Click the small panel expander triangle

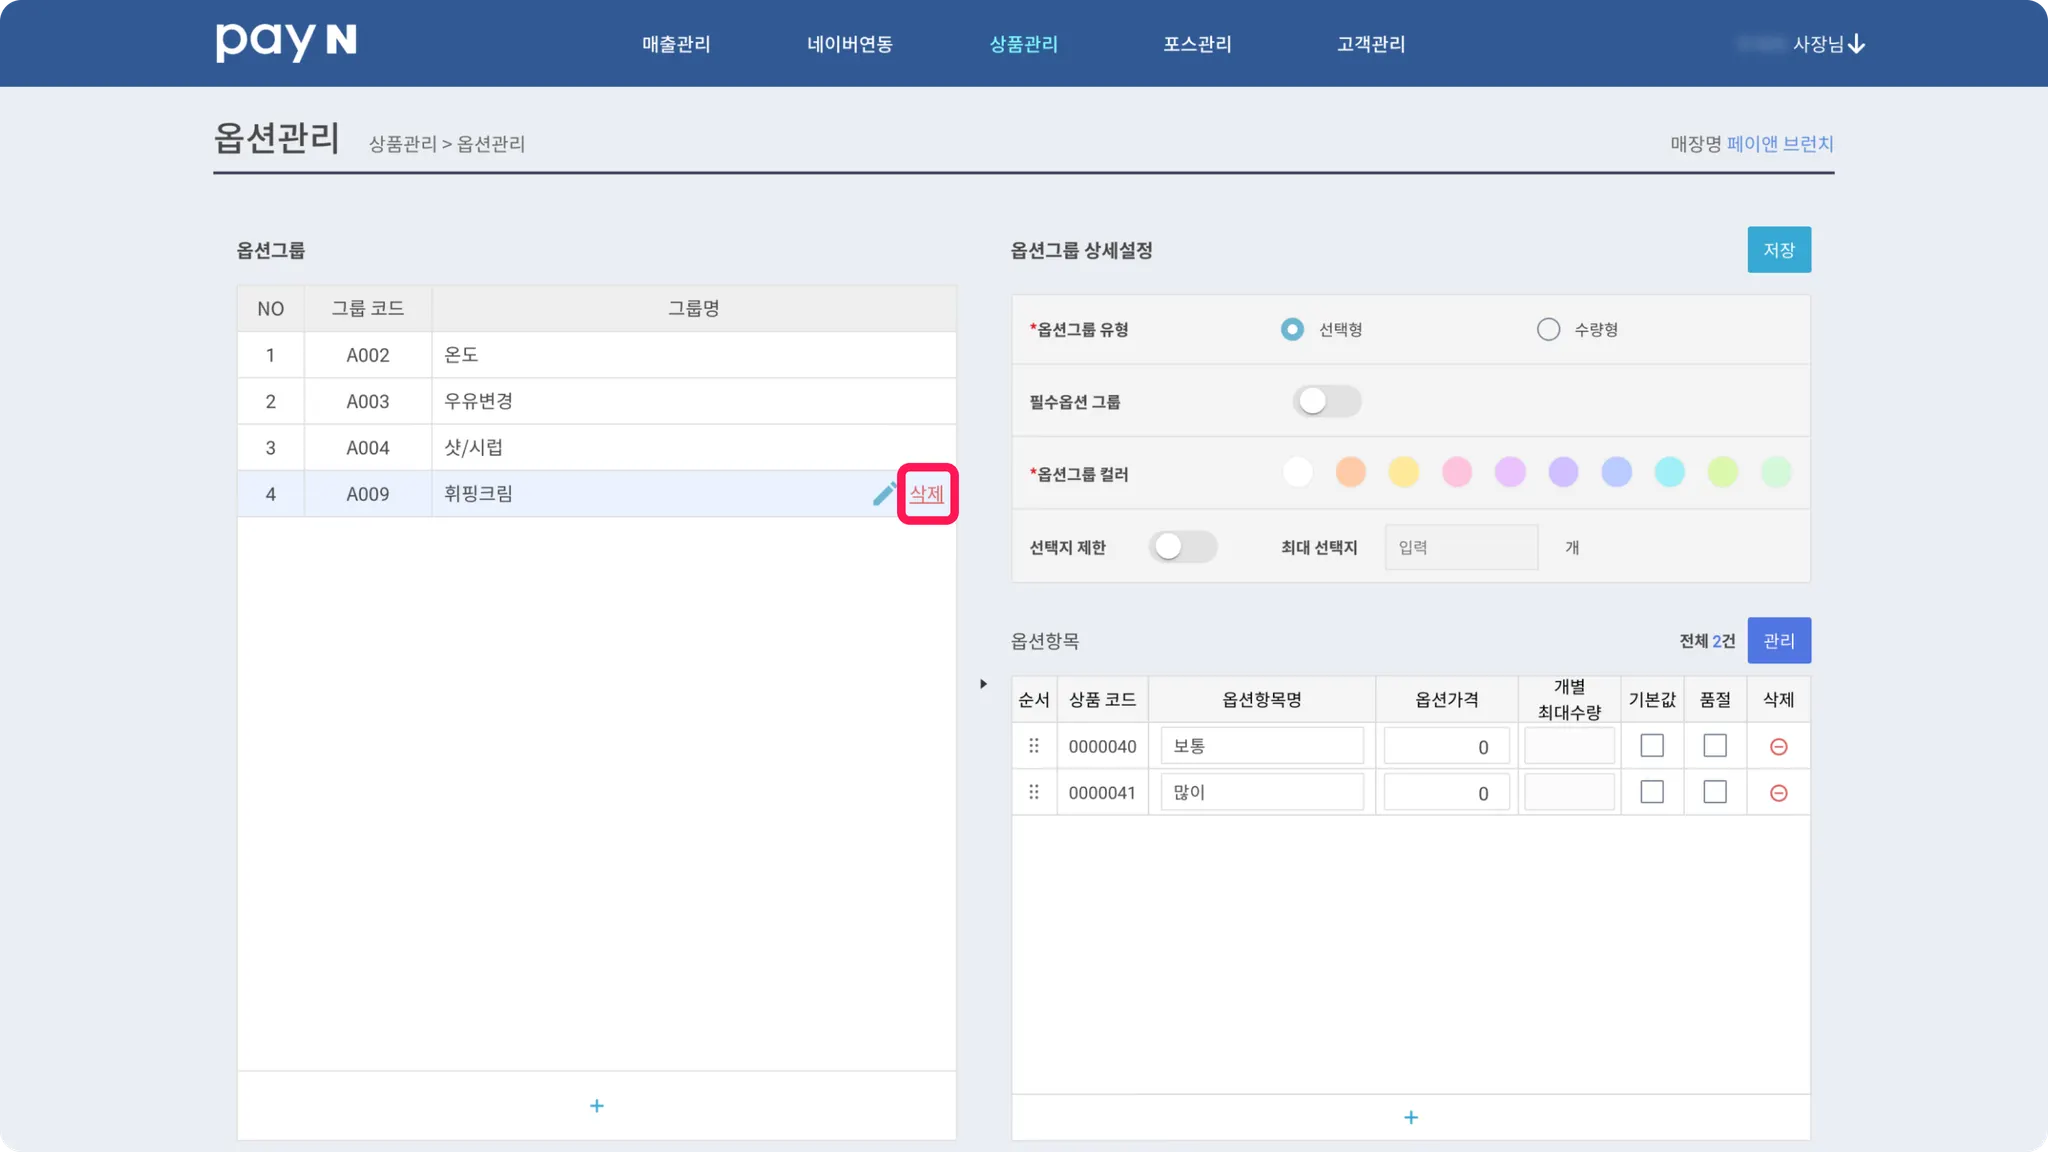click(983, 684)
